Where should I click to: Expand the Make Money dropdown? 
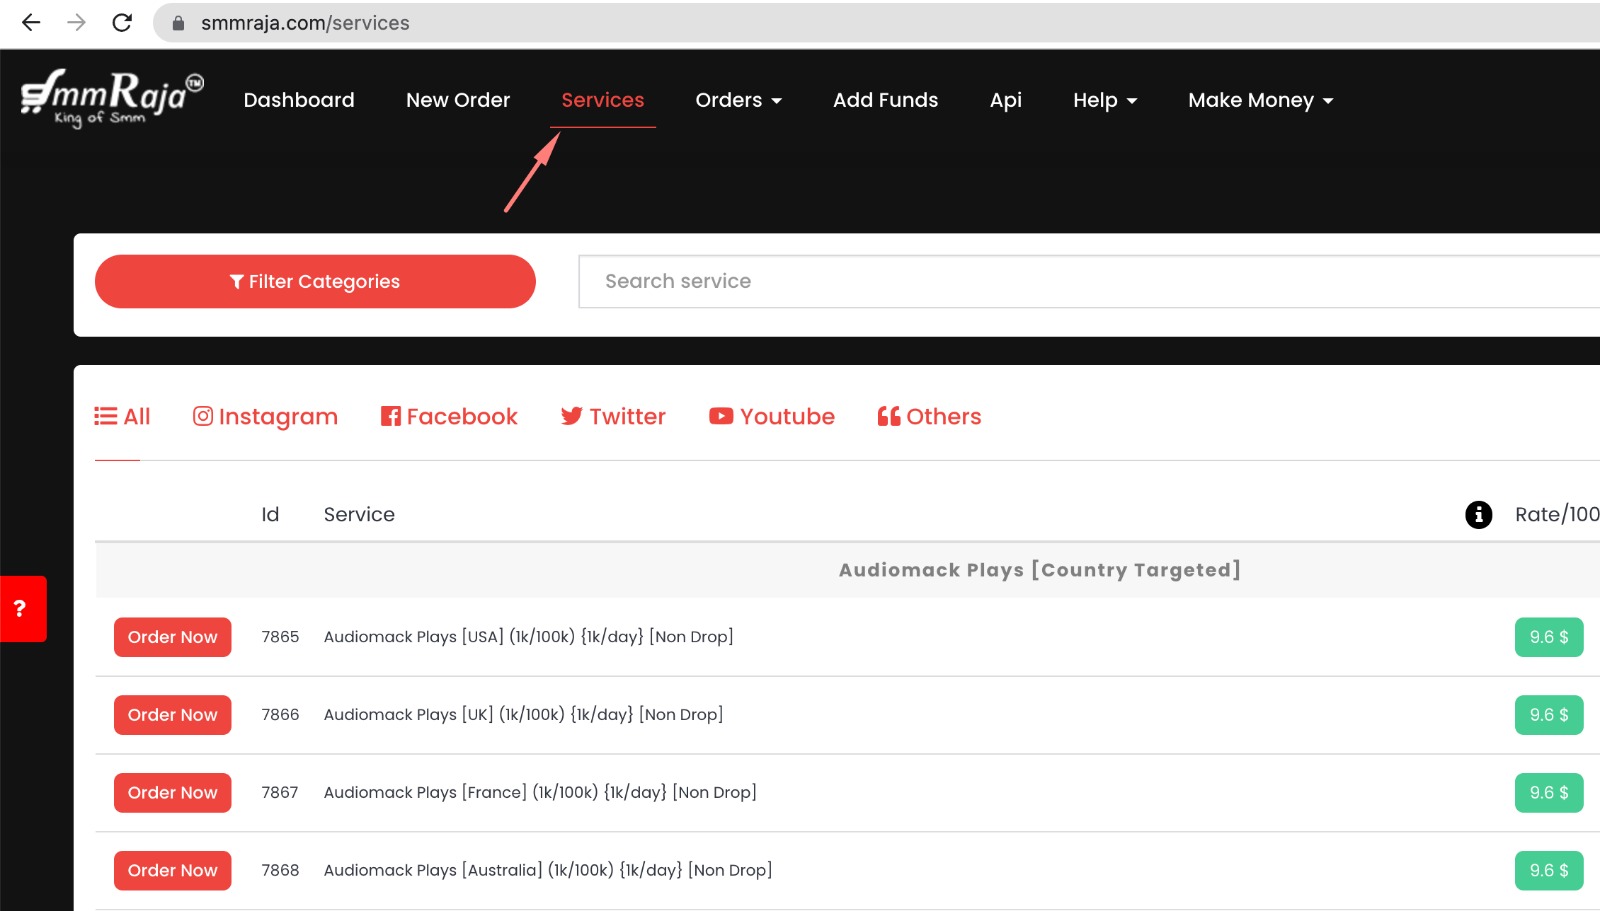[1261, 100]
